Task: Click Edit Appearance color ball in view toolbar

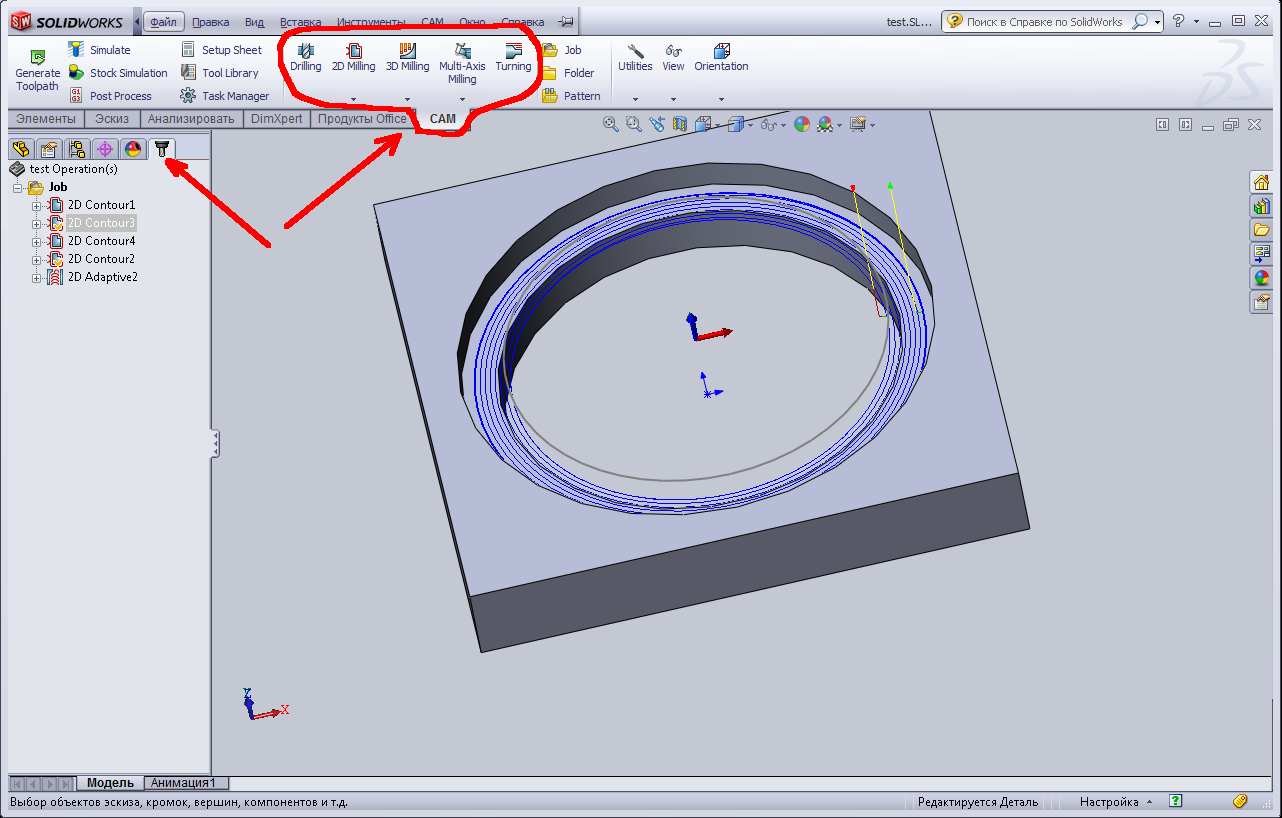Action: pyautogui.click(x=801, y=124)
